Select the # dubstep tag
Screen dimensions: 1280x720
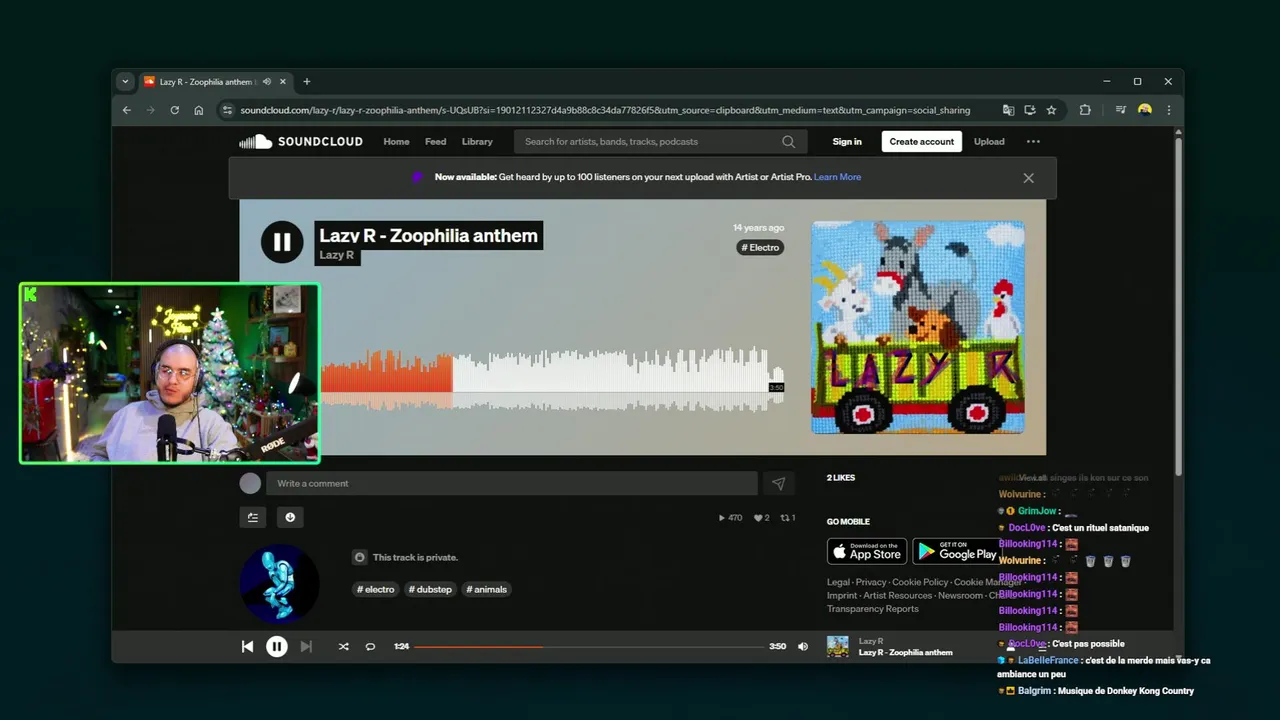pos(430,590)
